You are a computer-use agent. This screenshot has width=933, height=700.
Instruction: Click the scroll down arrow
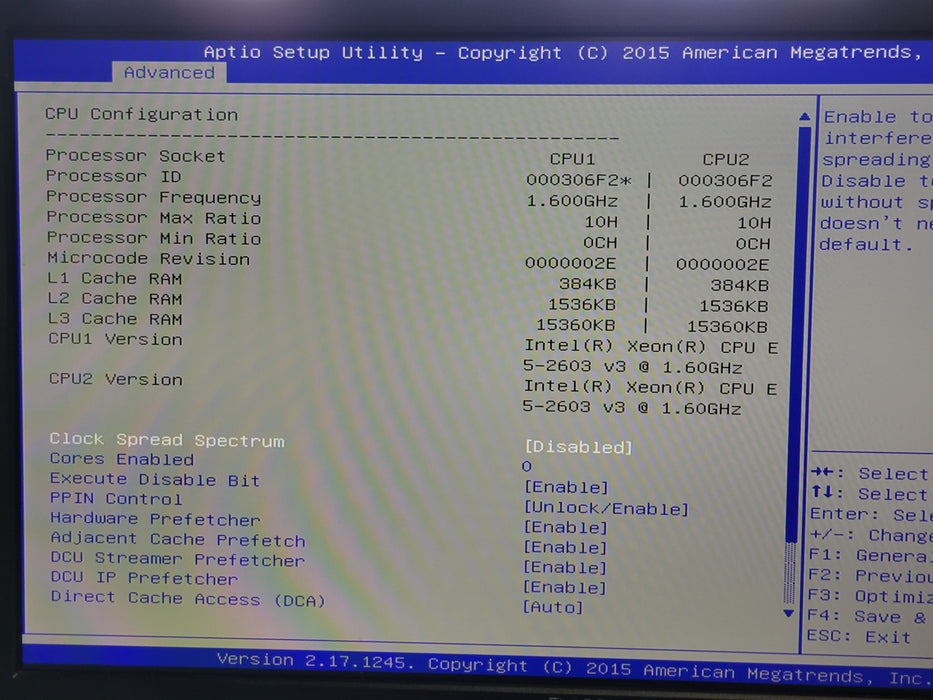(x=789, y=613)
